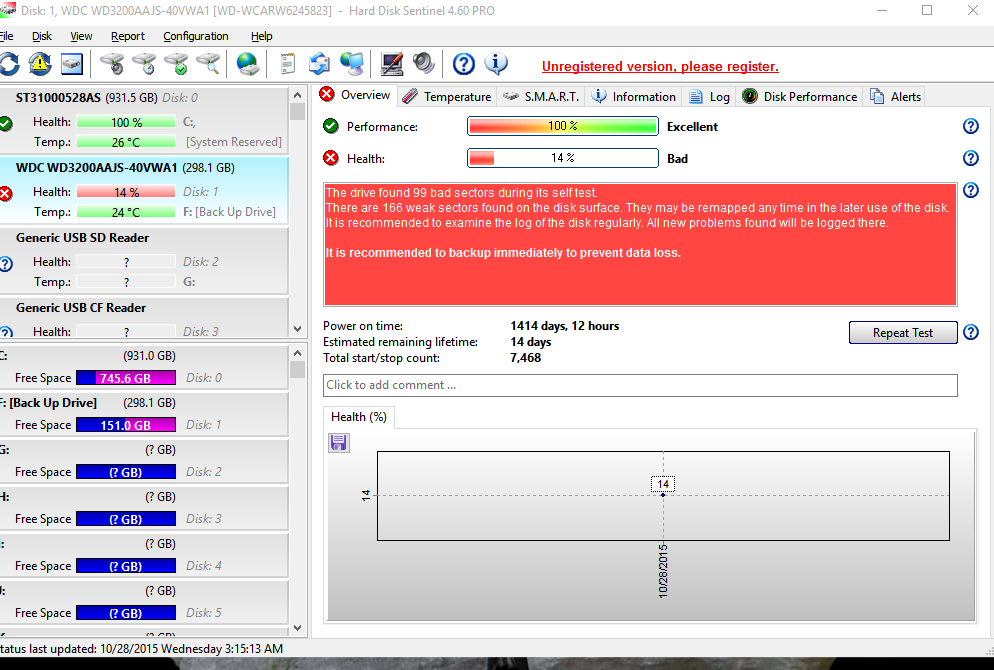Click the 151.0 GB free space bar
Viewport: 994px width, 670px height.
(x=126, y=425)
